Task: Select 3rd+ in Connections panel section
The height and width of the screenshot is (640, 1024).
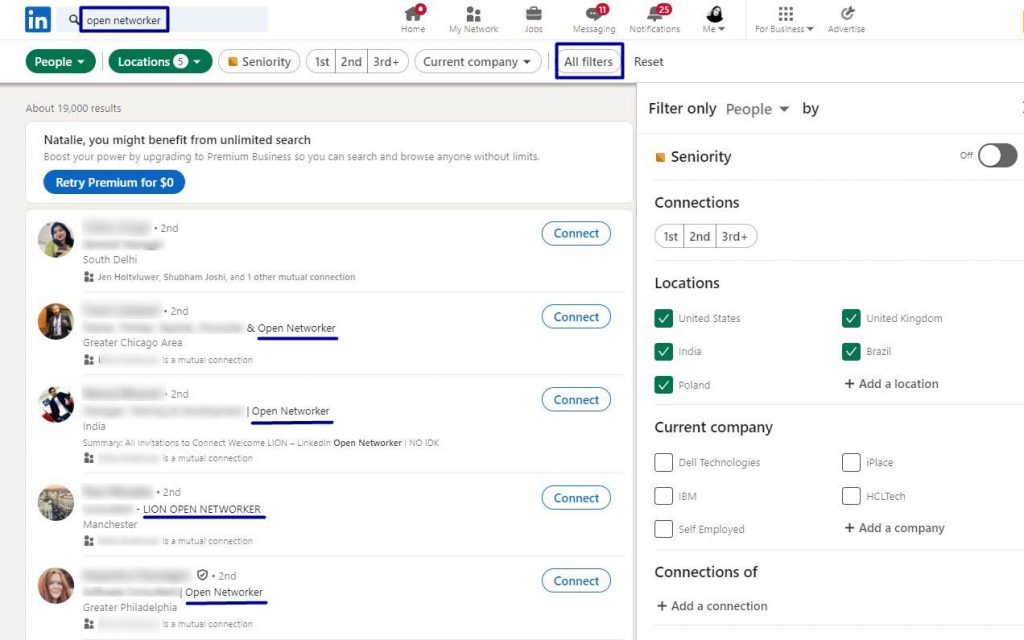Action: click(x=735, y=236)
